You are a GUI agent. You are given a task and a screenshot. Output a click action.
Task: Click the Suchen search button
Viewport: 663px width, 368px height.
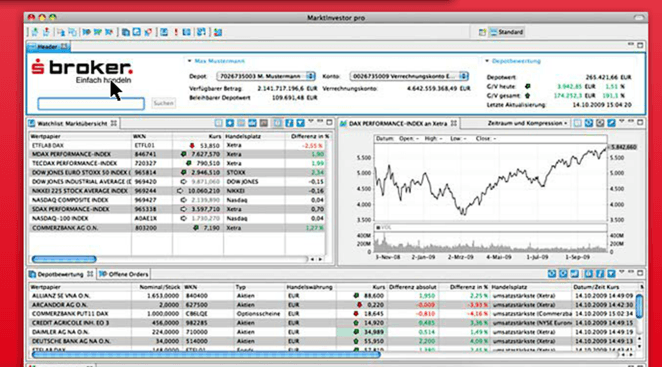point(164,103)
